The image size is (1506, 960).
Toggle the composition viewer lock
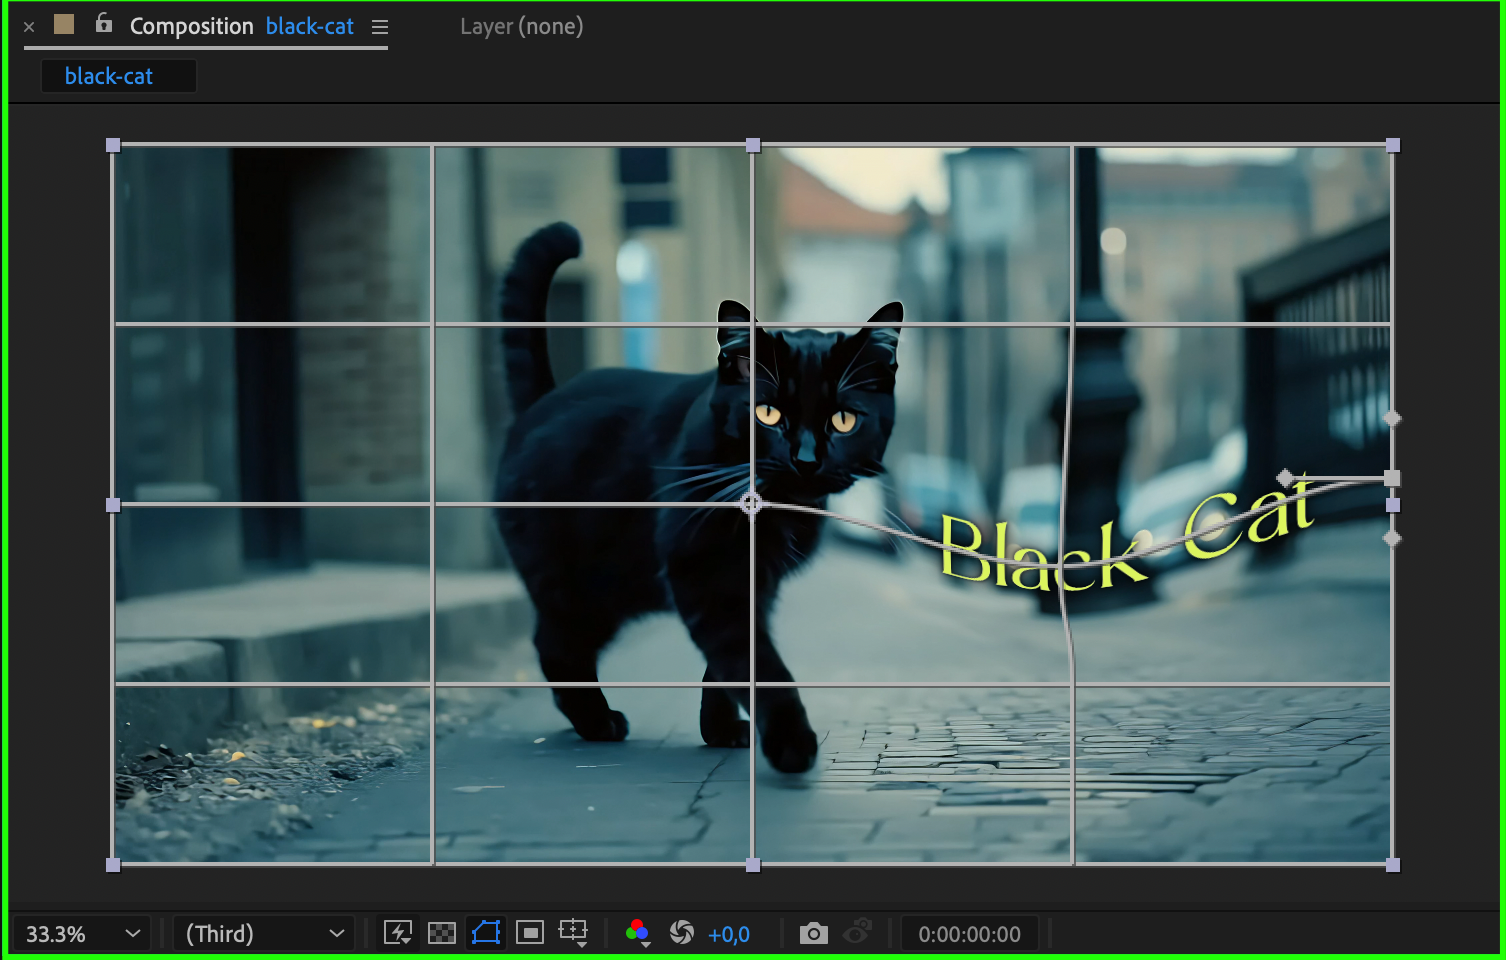pyautogui.click(x=104, y=23)
